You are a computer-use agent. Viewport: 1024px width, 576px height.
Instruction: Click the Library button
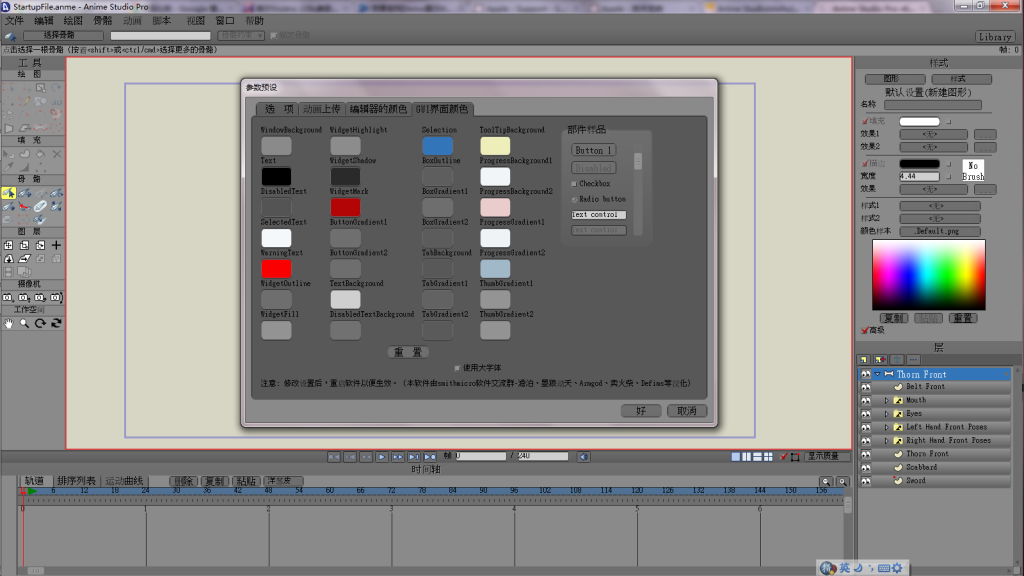(x=995, y=37)
